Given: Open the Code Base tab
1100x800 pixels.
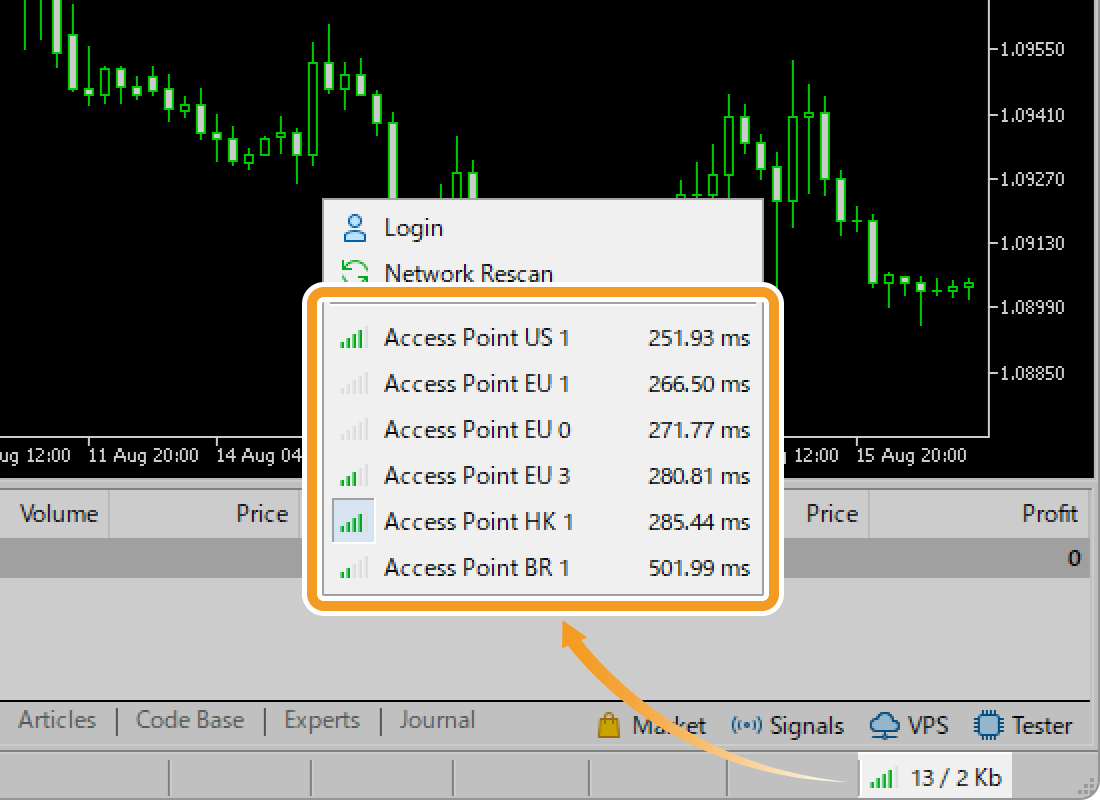Looking at the screenshot, I should (x=190, y=720).
